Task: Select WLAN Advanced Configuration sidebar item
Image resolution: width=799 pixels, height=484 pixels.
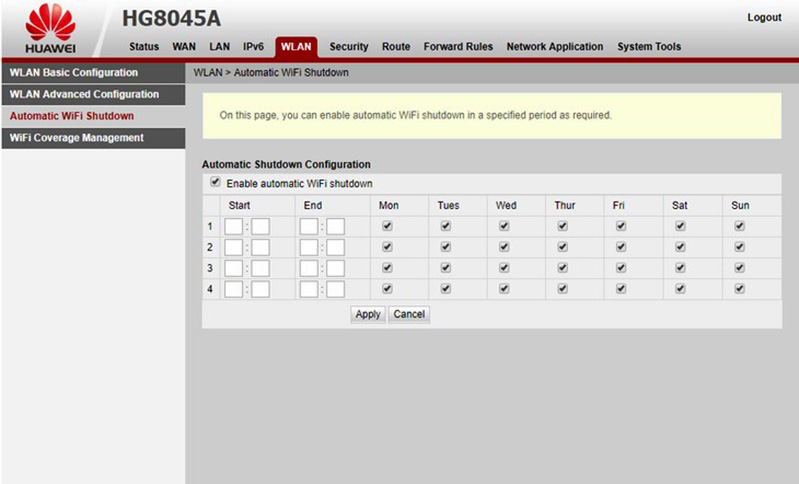Action: click(x=84, y=94)
